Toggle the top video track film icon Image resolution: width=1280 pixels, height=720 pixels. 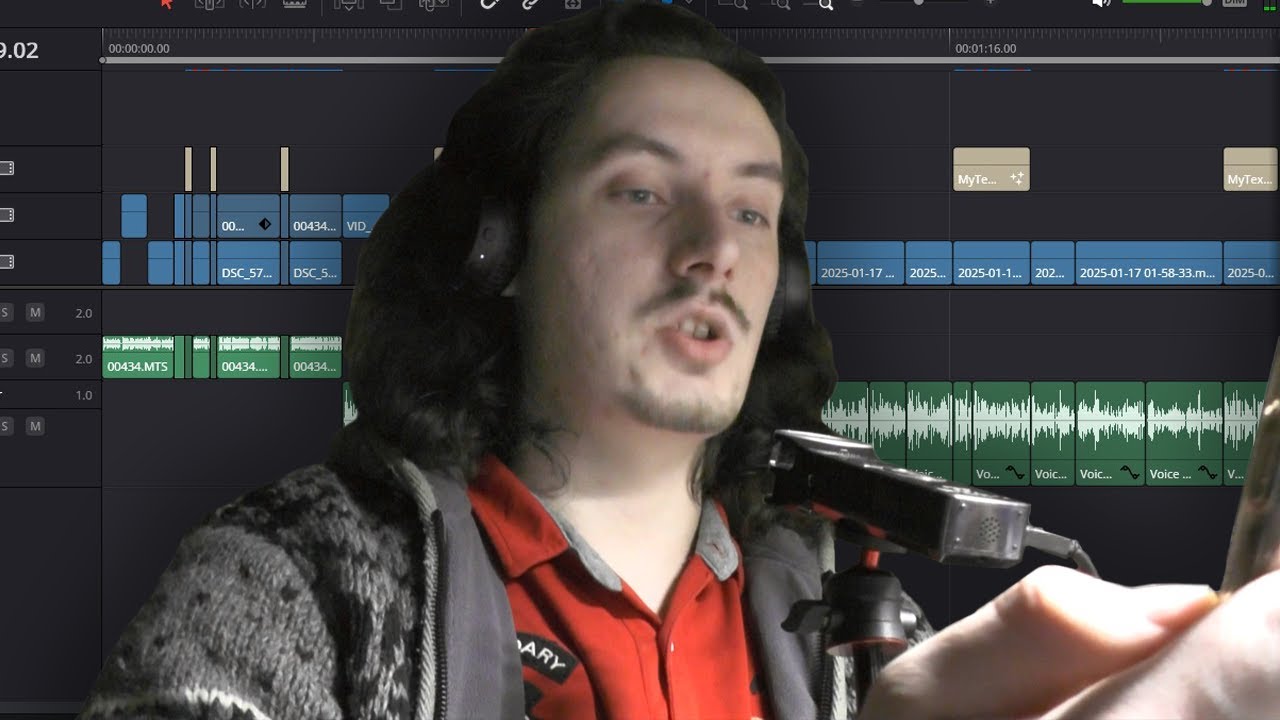point(7,168)
